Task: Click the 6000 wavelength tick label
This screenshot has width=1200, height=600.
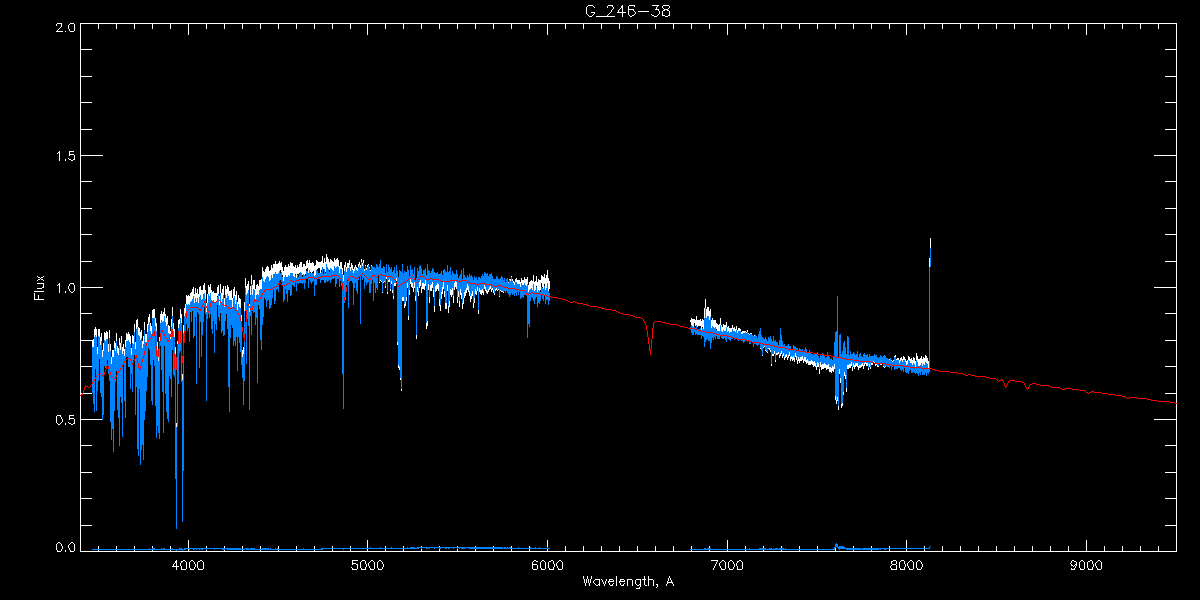Action: (x=547, y=563)
